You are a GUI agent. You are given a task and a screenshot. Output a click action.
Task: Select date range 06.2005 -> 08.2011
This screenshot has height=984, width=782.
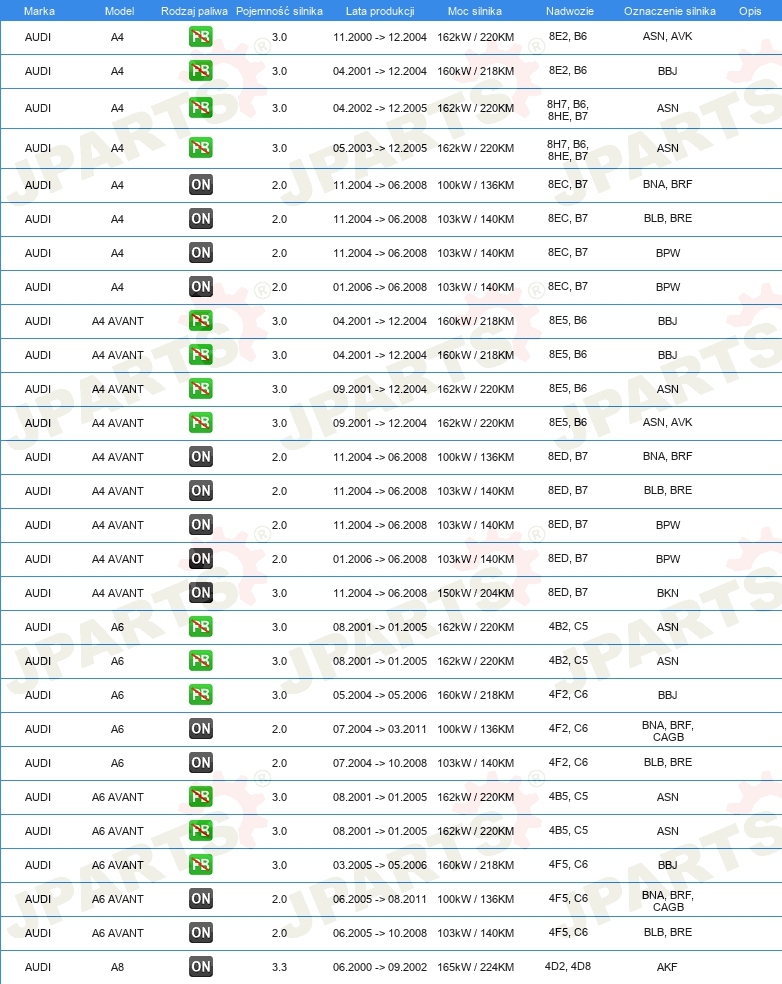point(380,899)
